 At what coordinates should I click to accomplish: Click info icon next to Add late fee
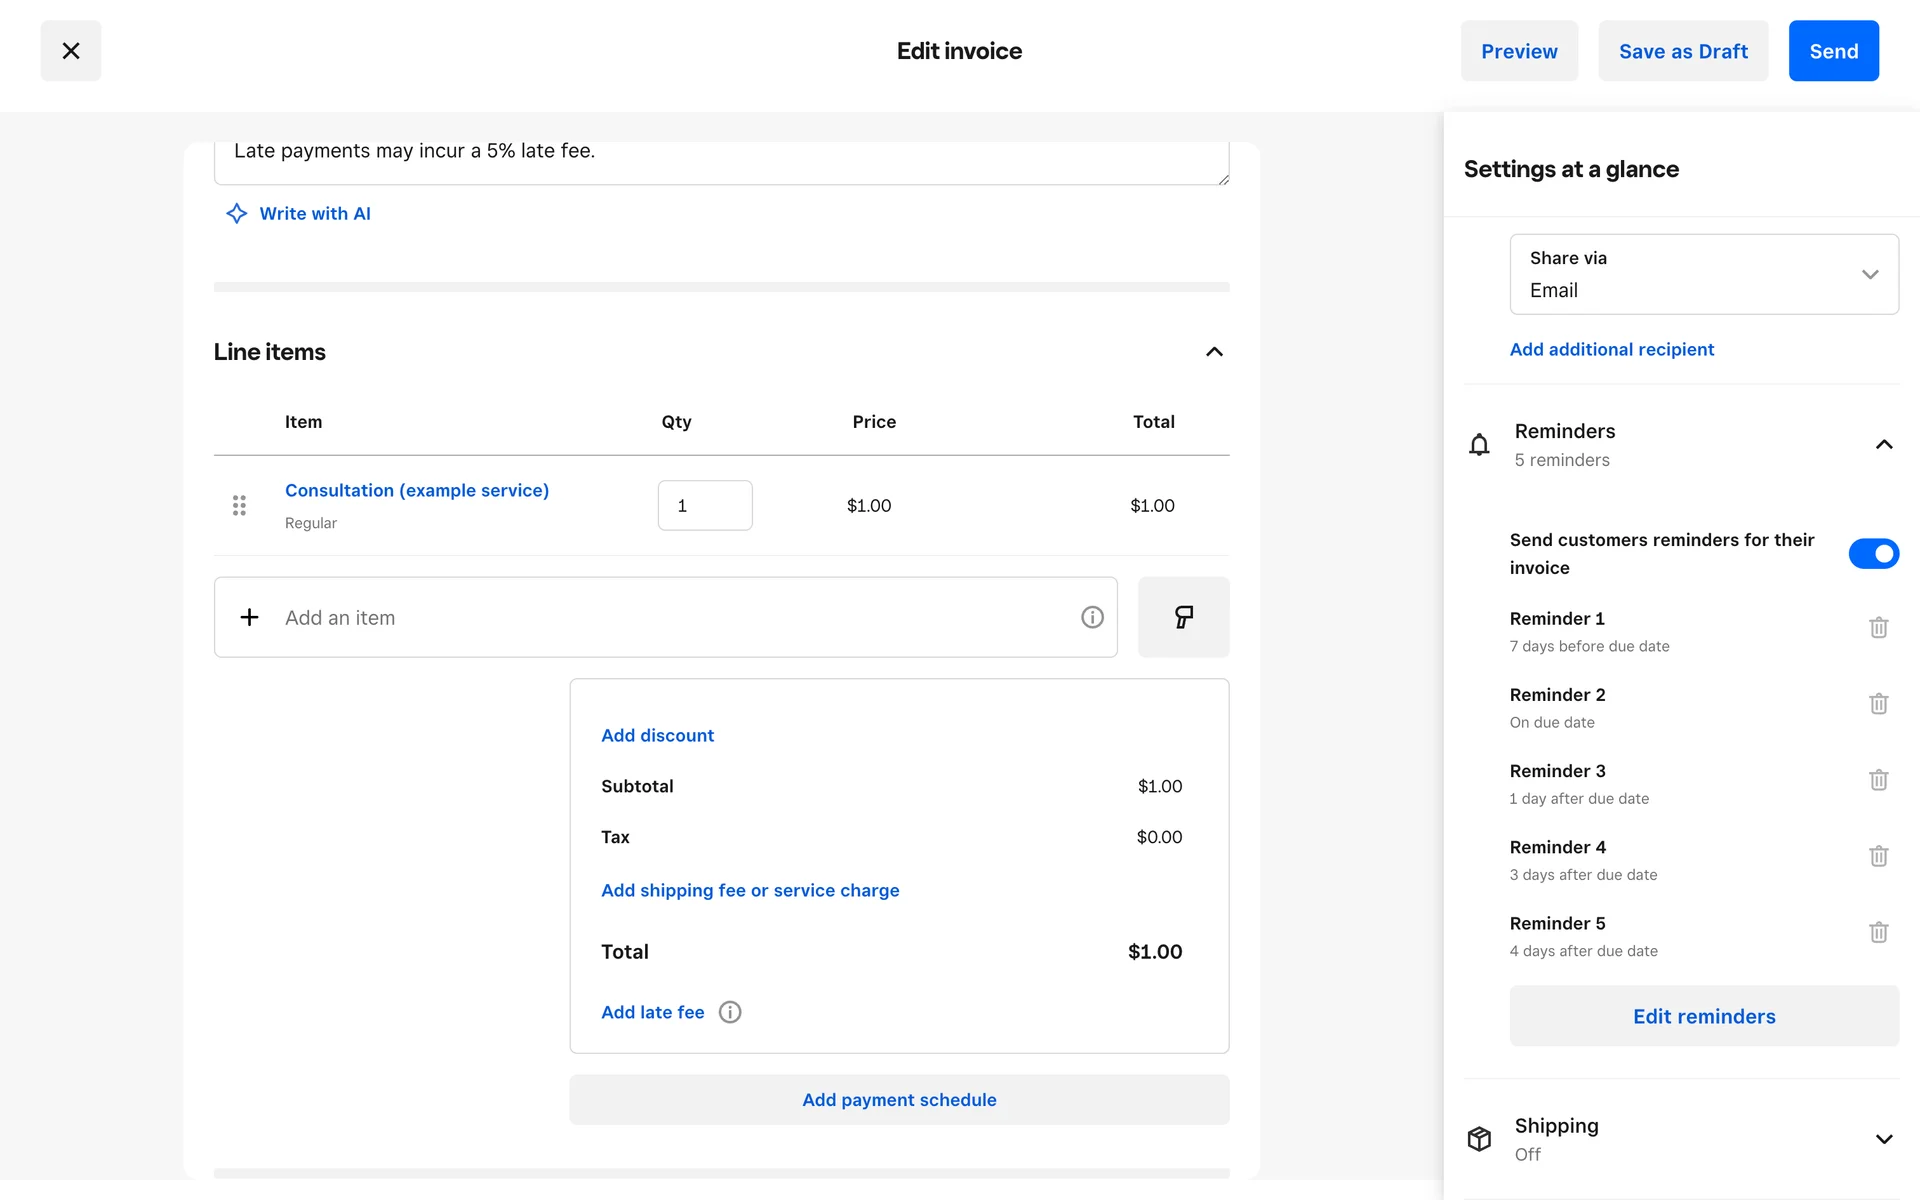click(x=730, y=1012)
